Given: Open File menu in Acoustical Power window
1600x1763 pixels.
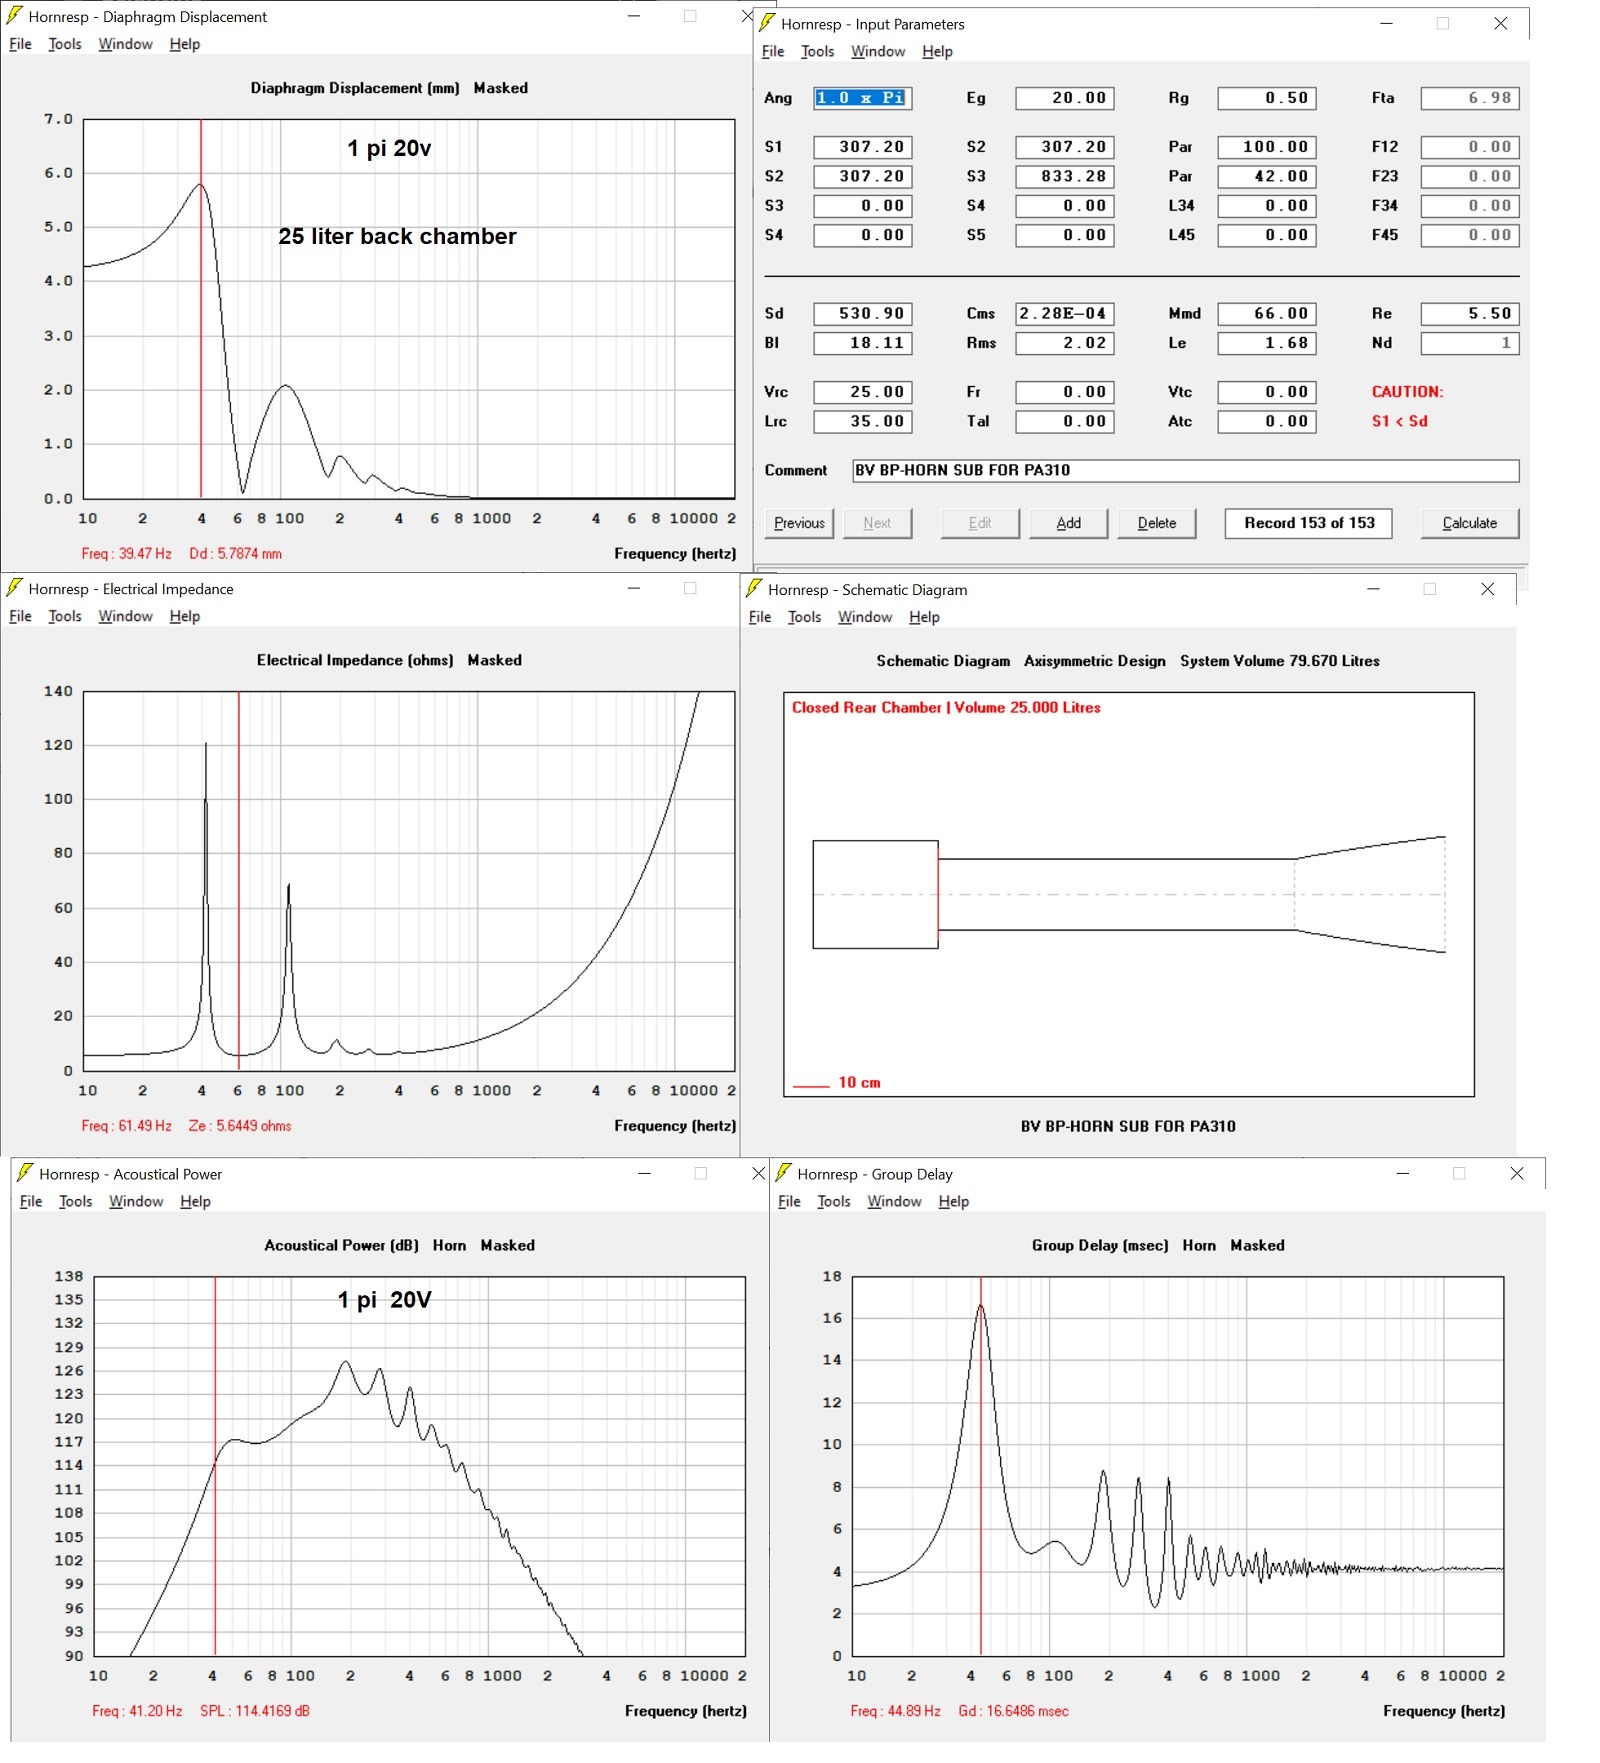Looking at the screenshot, I should pos(31,1201).
